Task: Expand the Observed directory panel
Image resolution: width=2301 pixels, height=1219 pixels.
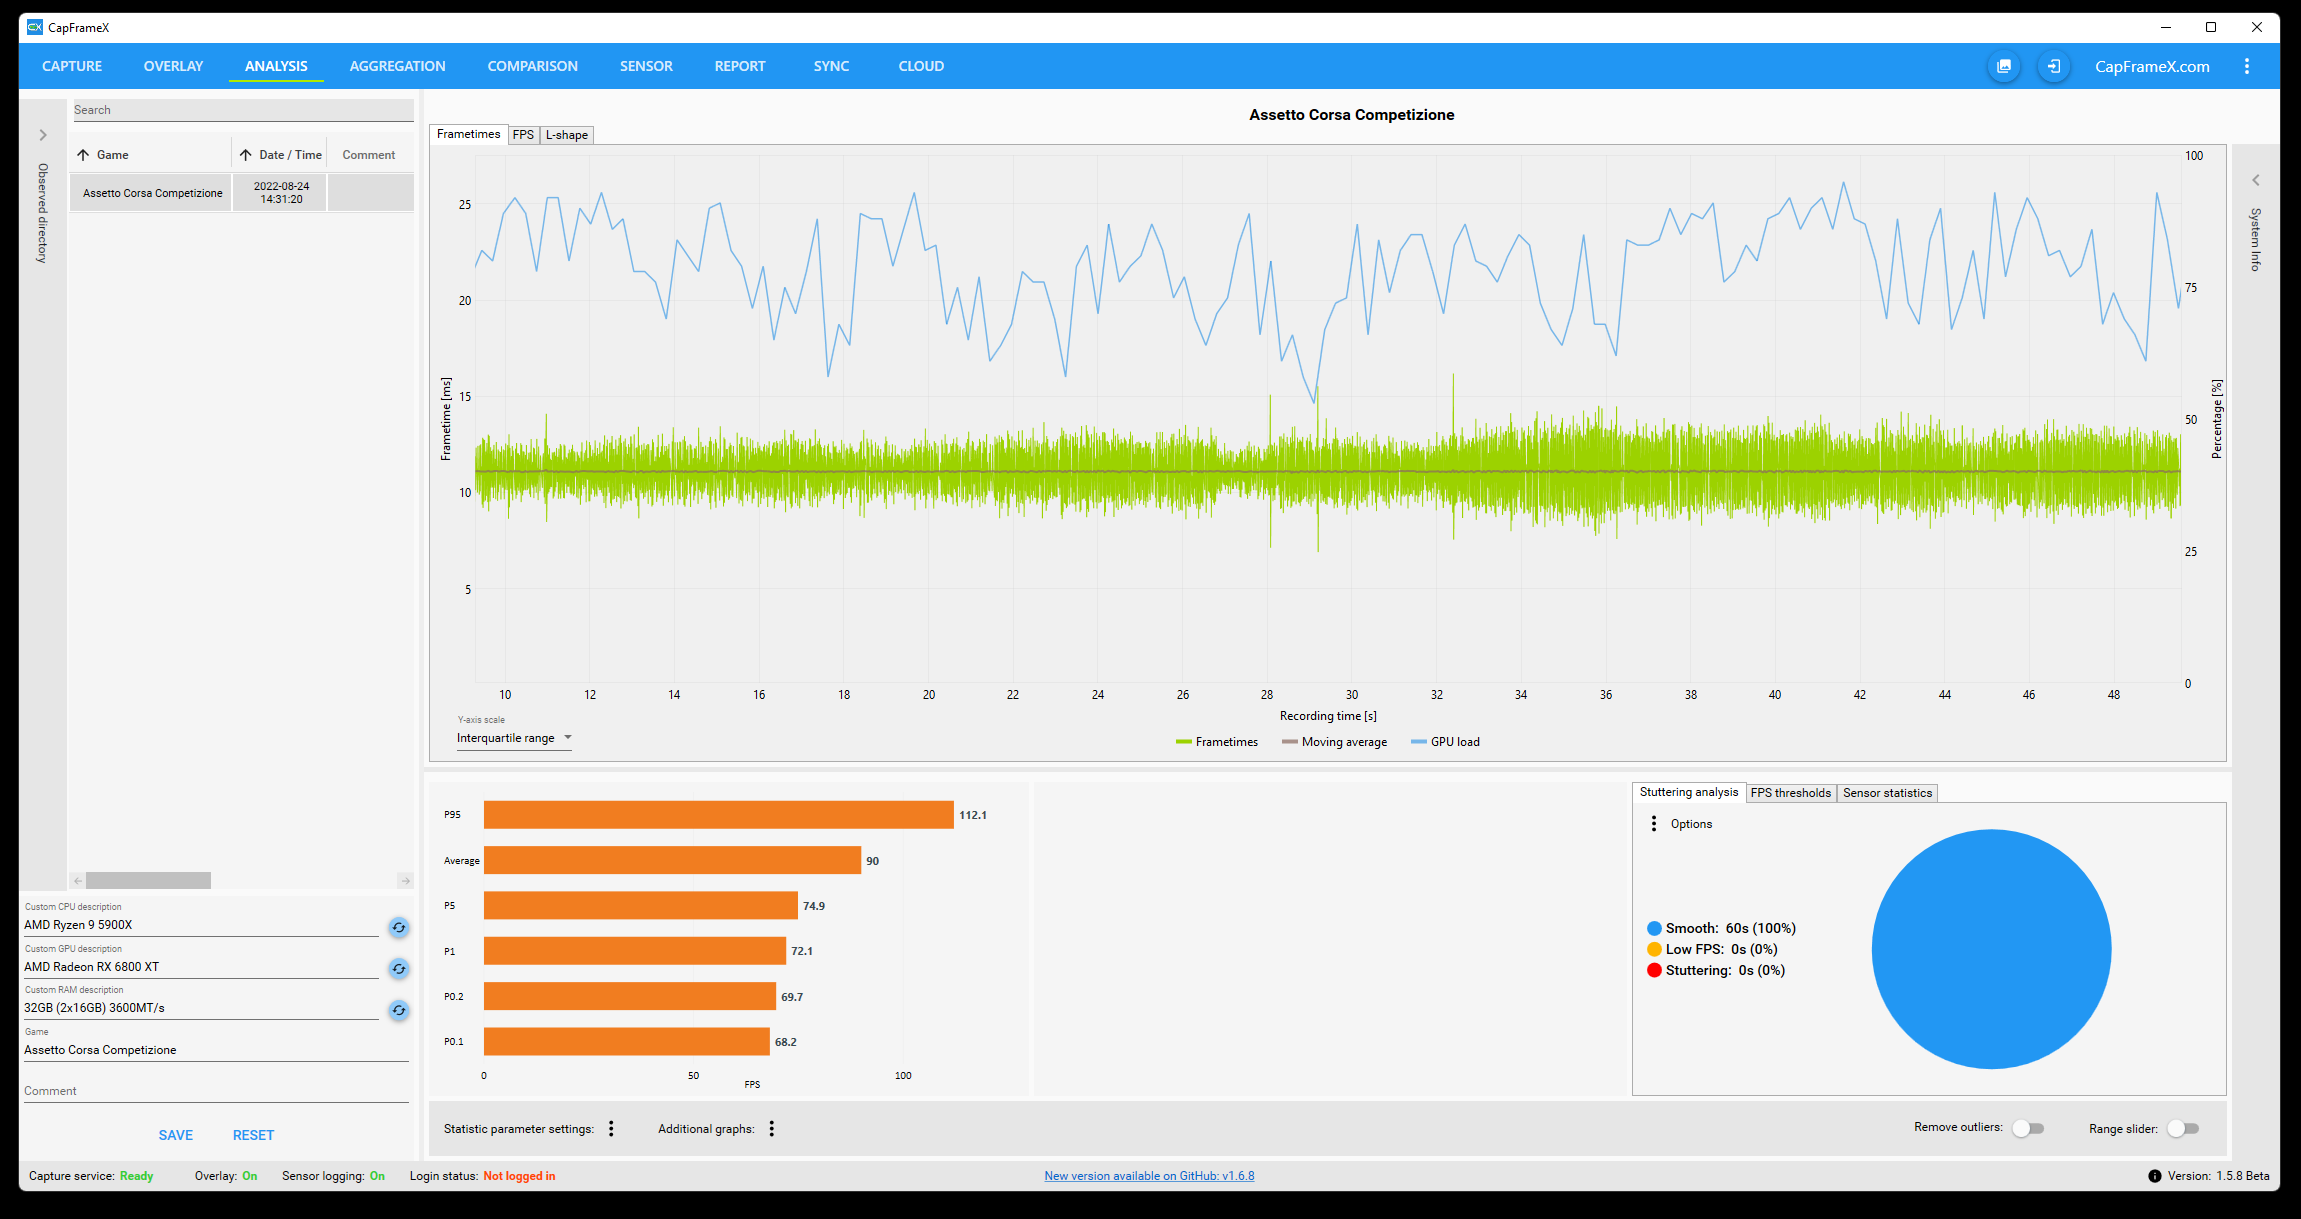Action: (x=43, y=135)
